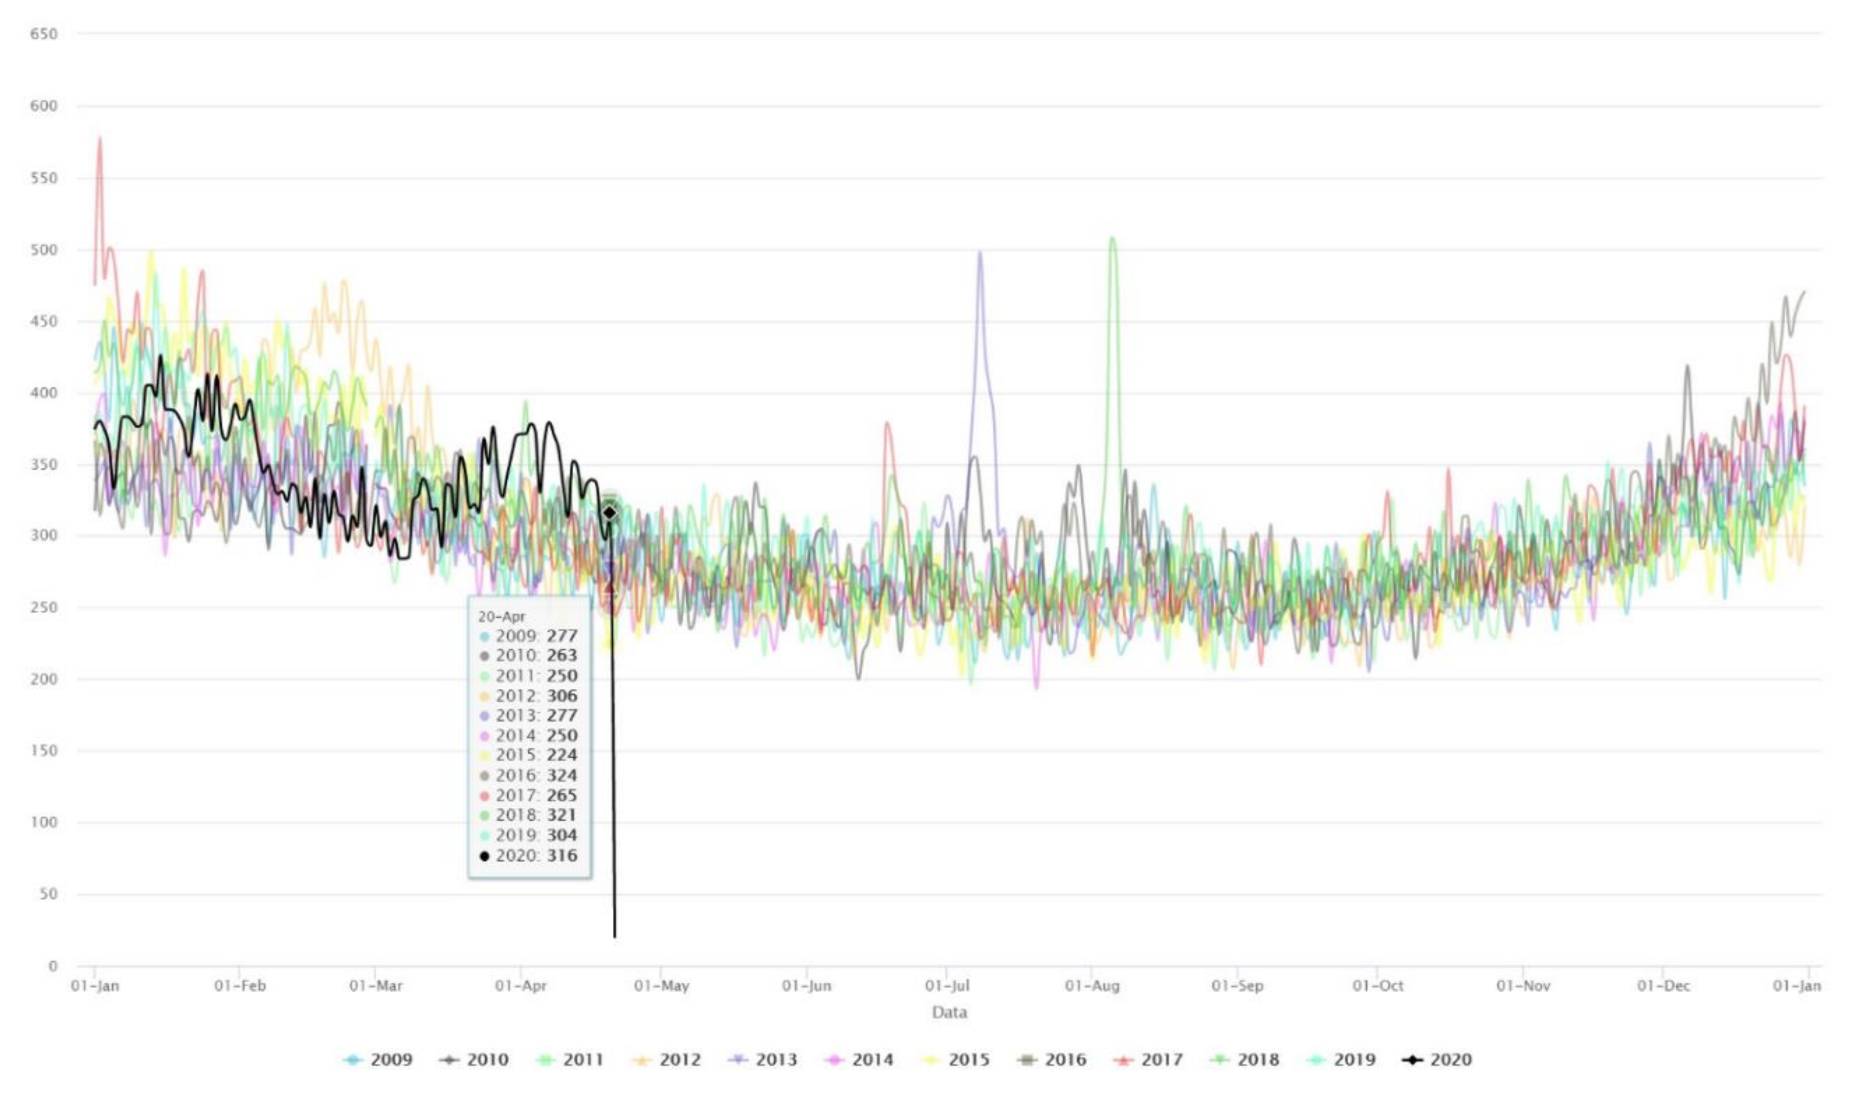1858x1096 pixels.
Task: Select the y-axis label 500
Action: [x=44, y=250]
